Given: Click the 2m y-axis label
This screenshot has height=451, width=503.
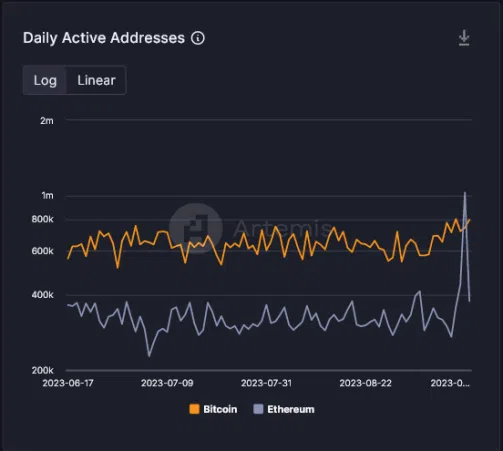Looking at the screenshot, I should click(47, 121).
